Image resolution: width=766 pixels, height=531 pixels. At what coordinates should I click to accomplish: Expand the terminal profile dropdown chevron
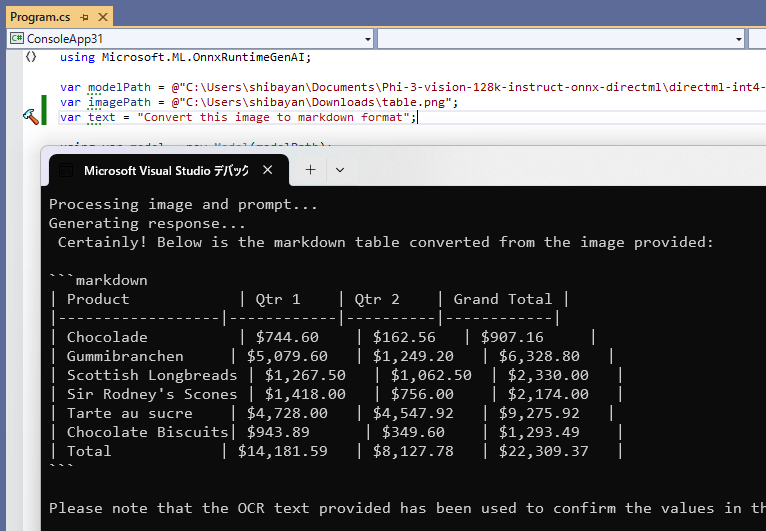340,170
